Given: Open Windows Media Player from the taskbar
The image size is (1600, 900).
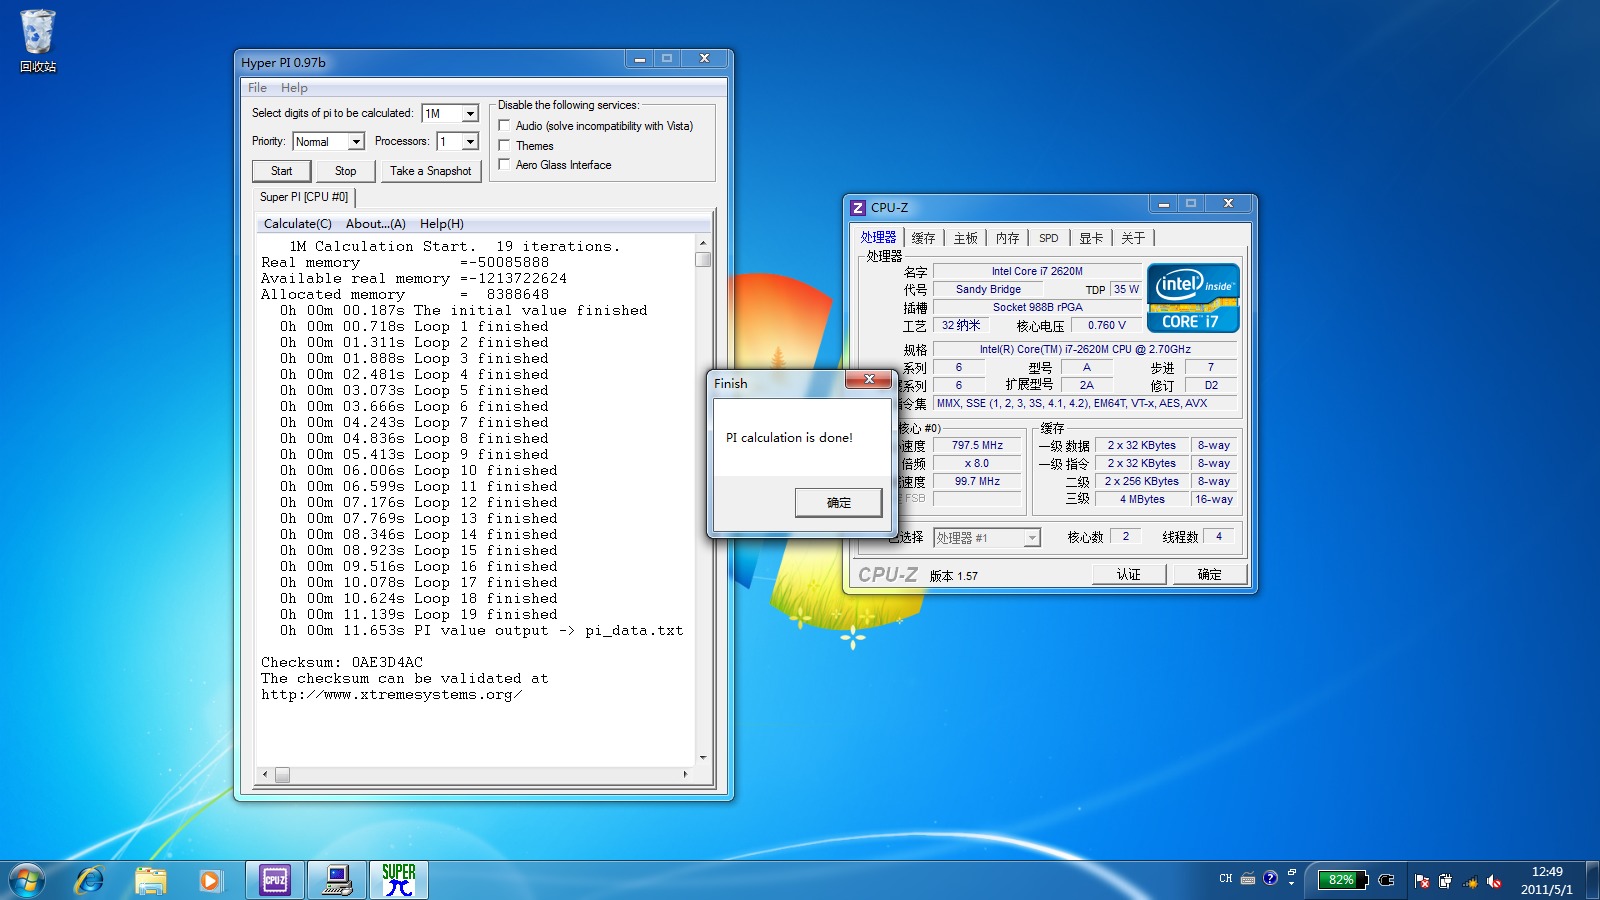Looking at the screenshot, I should coord(210,880).
